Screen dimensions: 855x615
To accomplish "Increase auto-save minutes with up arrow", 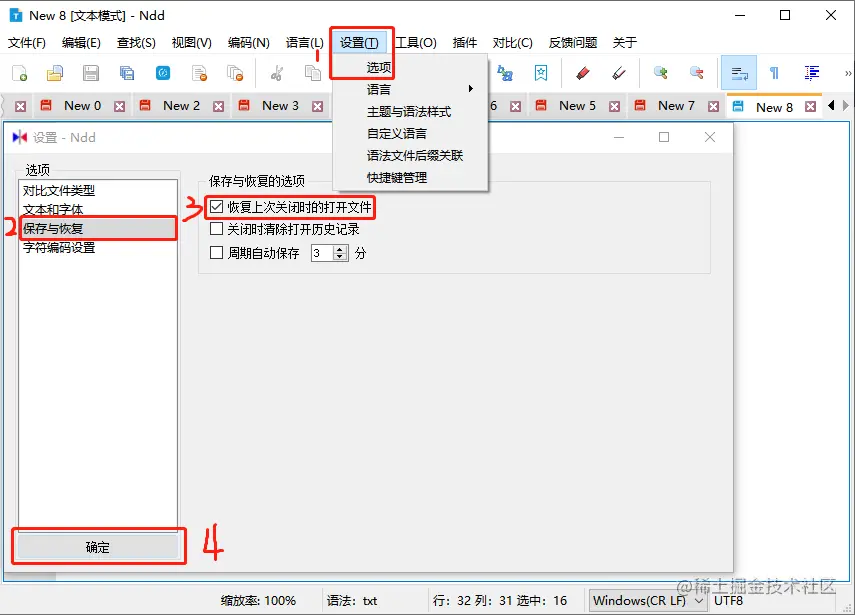I will coord(340,249).
